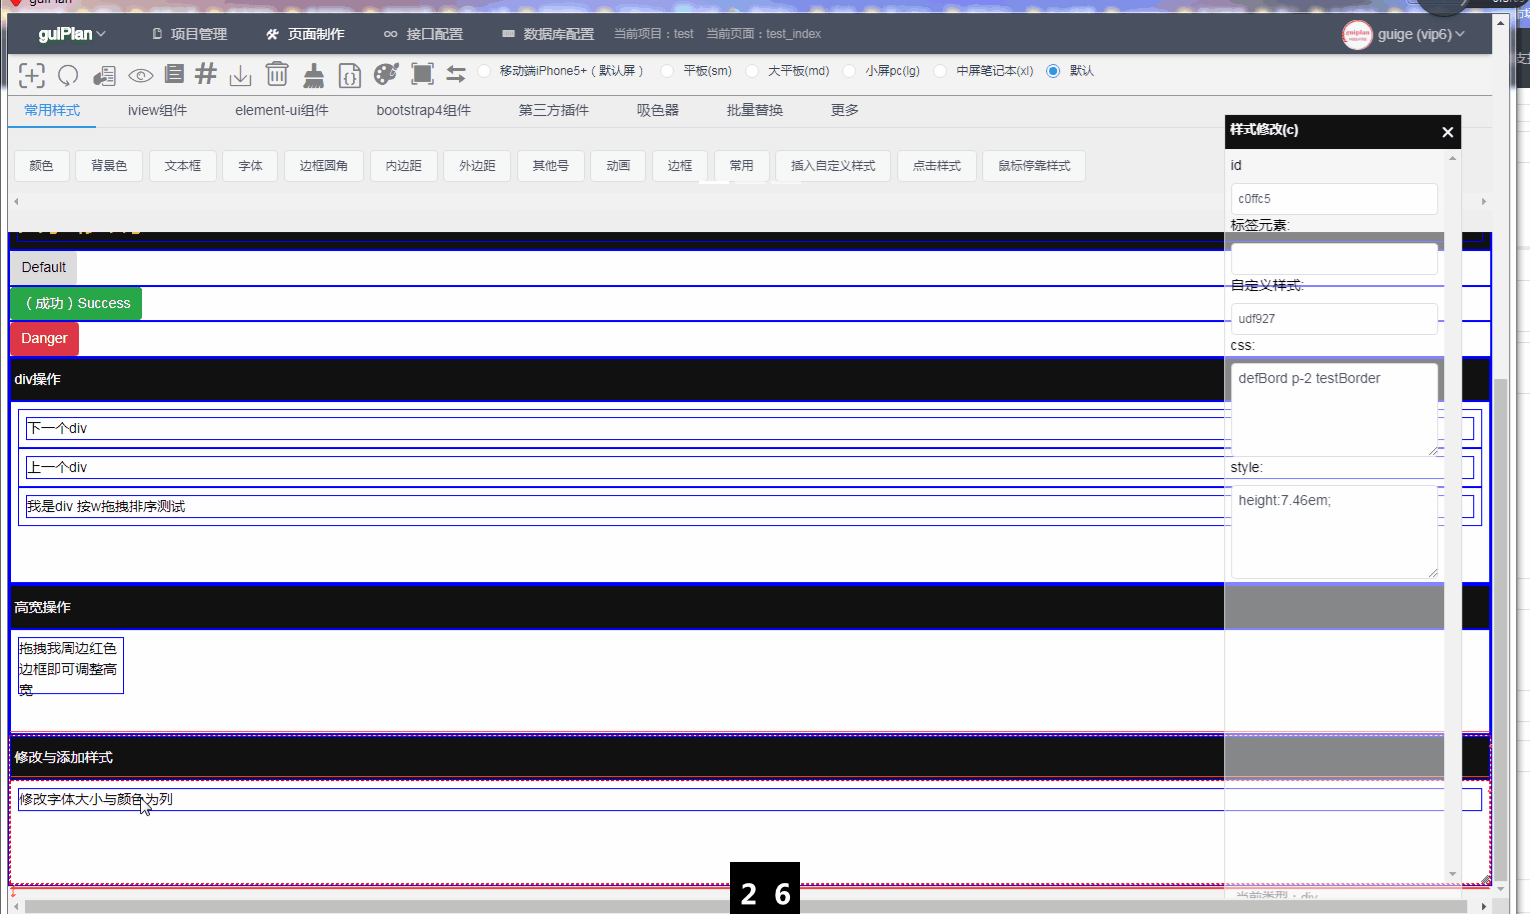Open the guiPlan logo dropdown
Screen dimensions: 1530x914
coord(72,34)
